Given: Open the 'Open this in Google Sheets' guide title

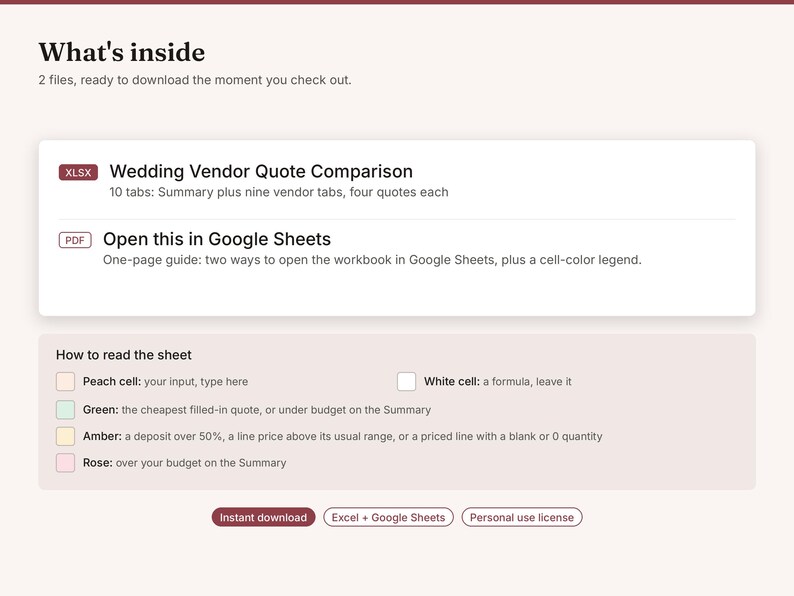Looking at the screenshot, I should pos(217,239).
